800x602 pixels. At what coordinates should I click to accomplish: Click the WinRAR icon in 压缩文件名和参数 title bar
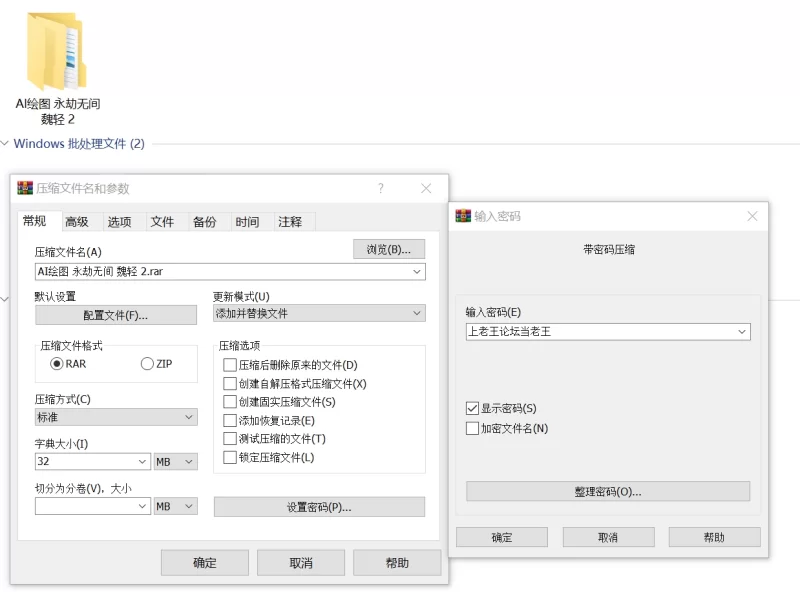[24, 188]
